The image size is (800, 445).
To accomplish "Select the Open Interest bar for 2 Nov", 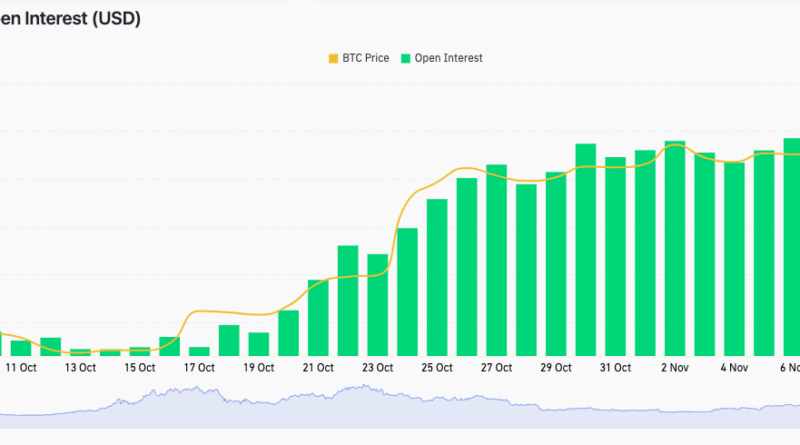I will coord(675,248).
